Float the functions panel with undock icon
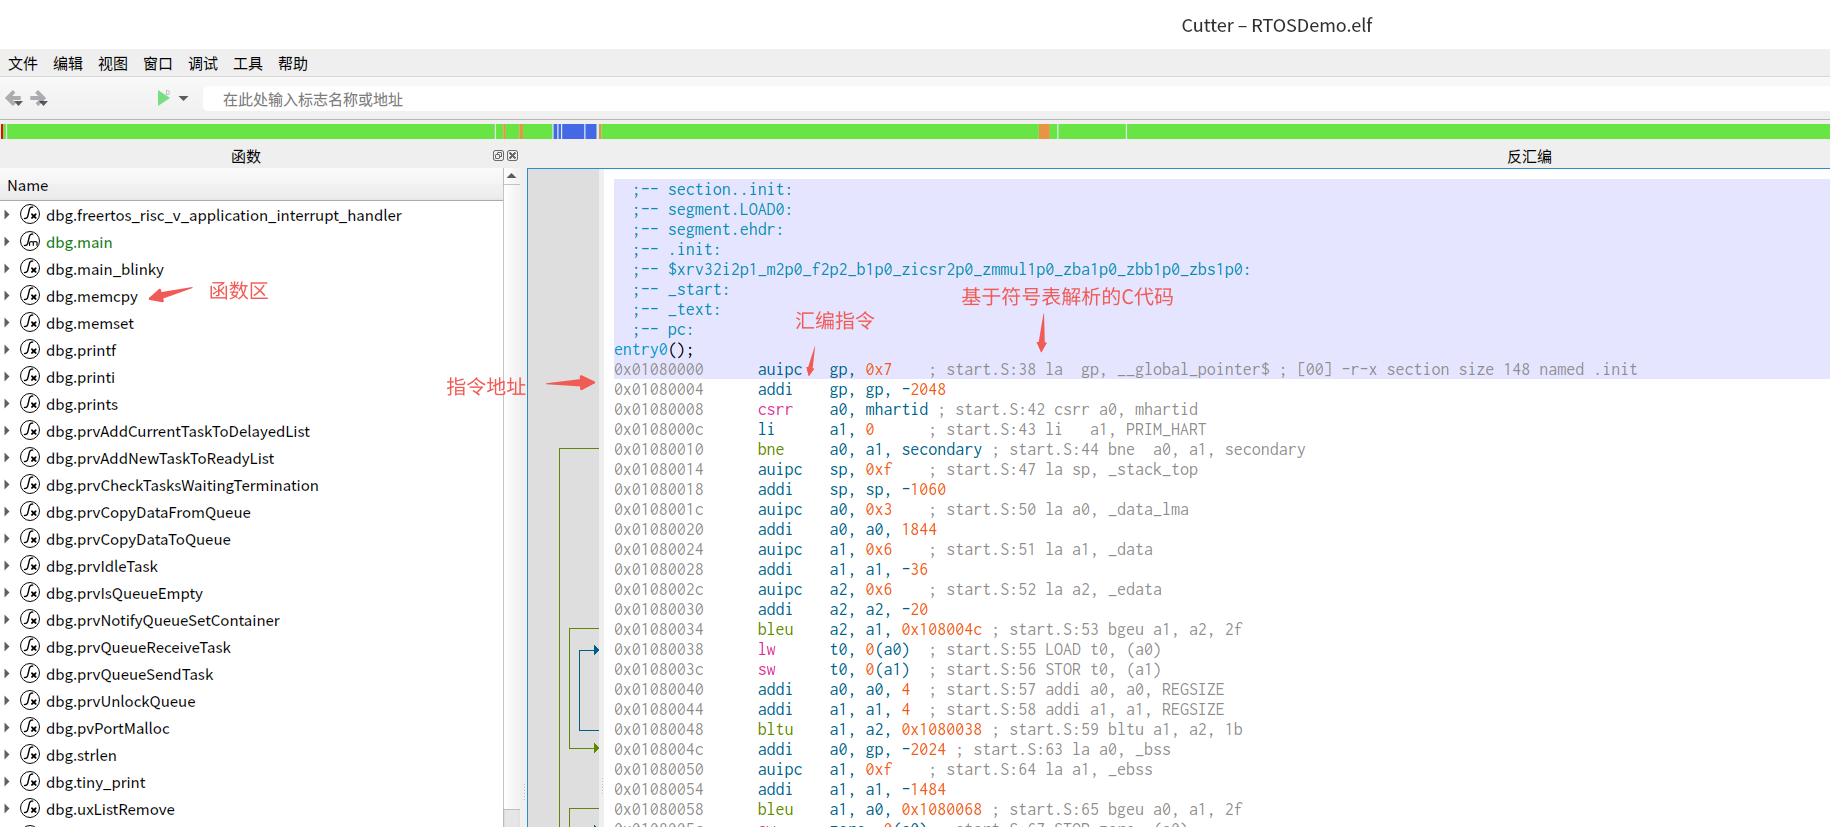 pyautogui.click(x=498, y=156)
